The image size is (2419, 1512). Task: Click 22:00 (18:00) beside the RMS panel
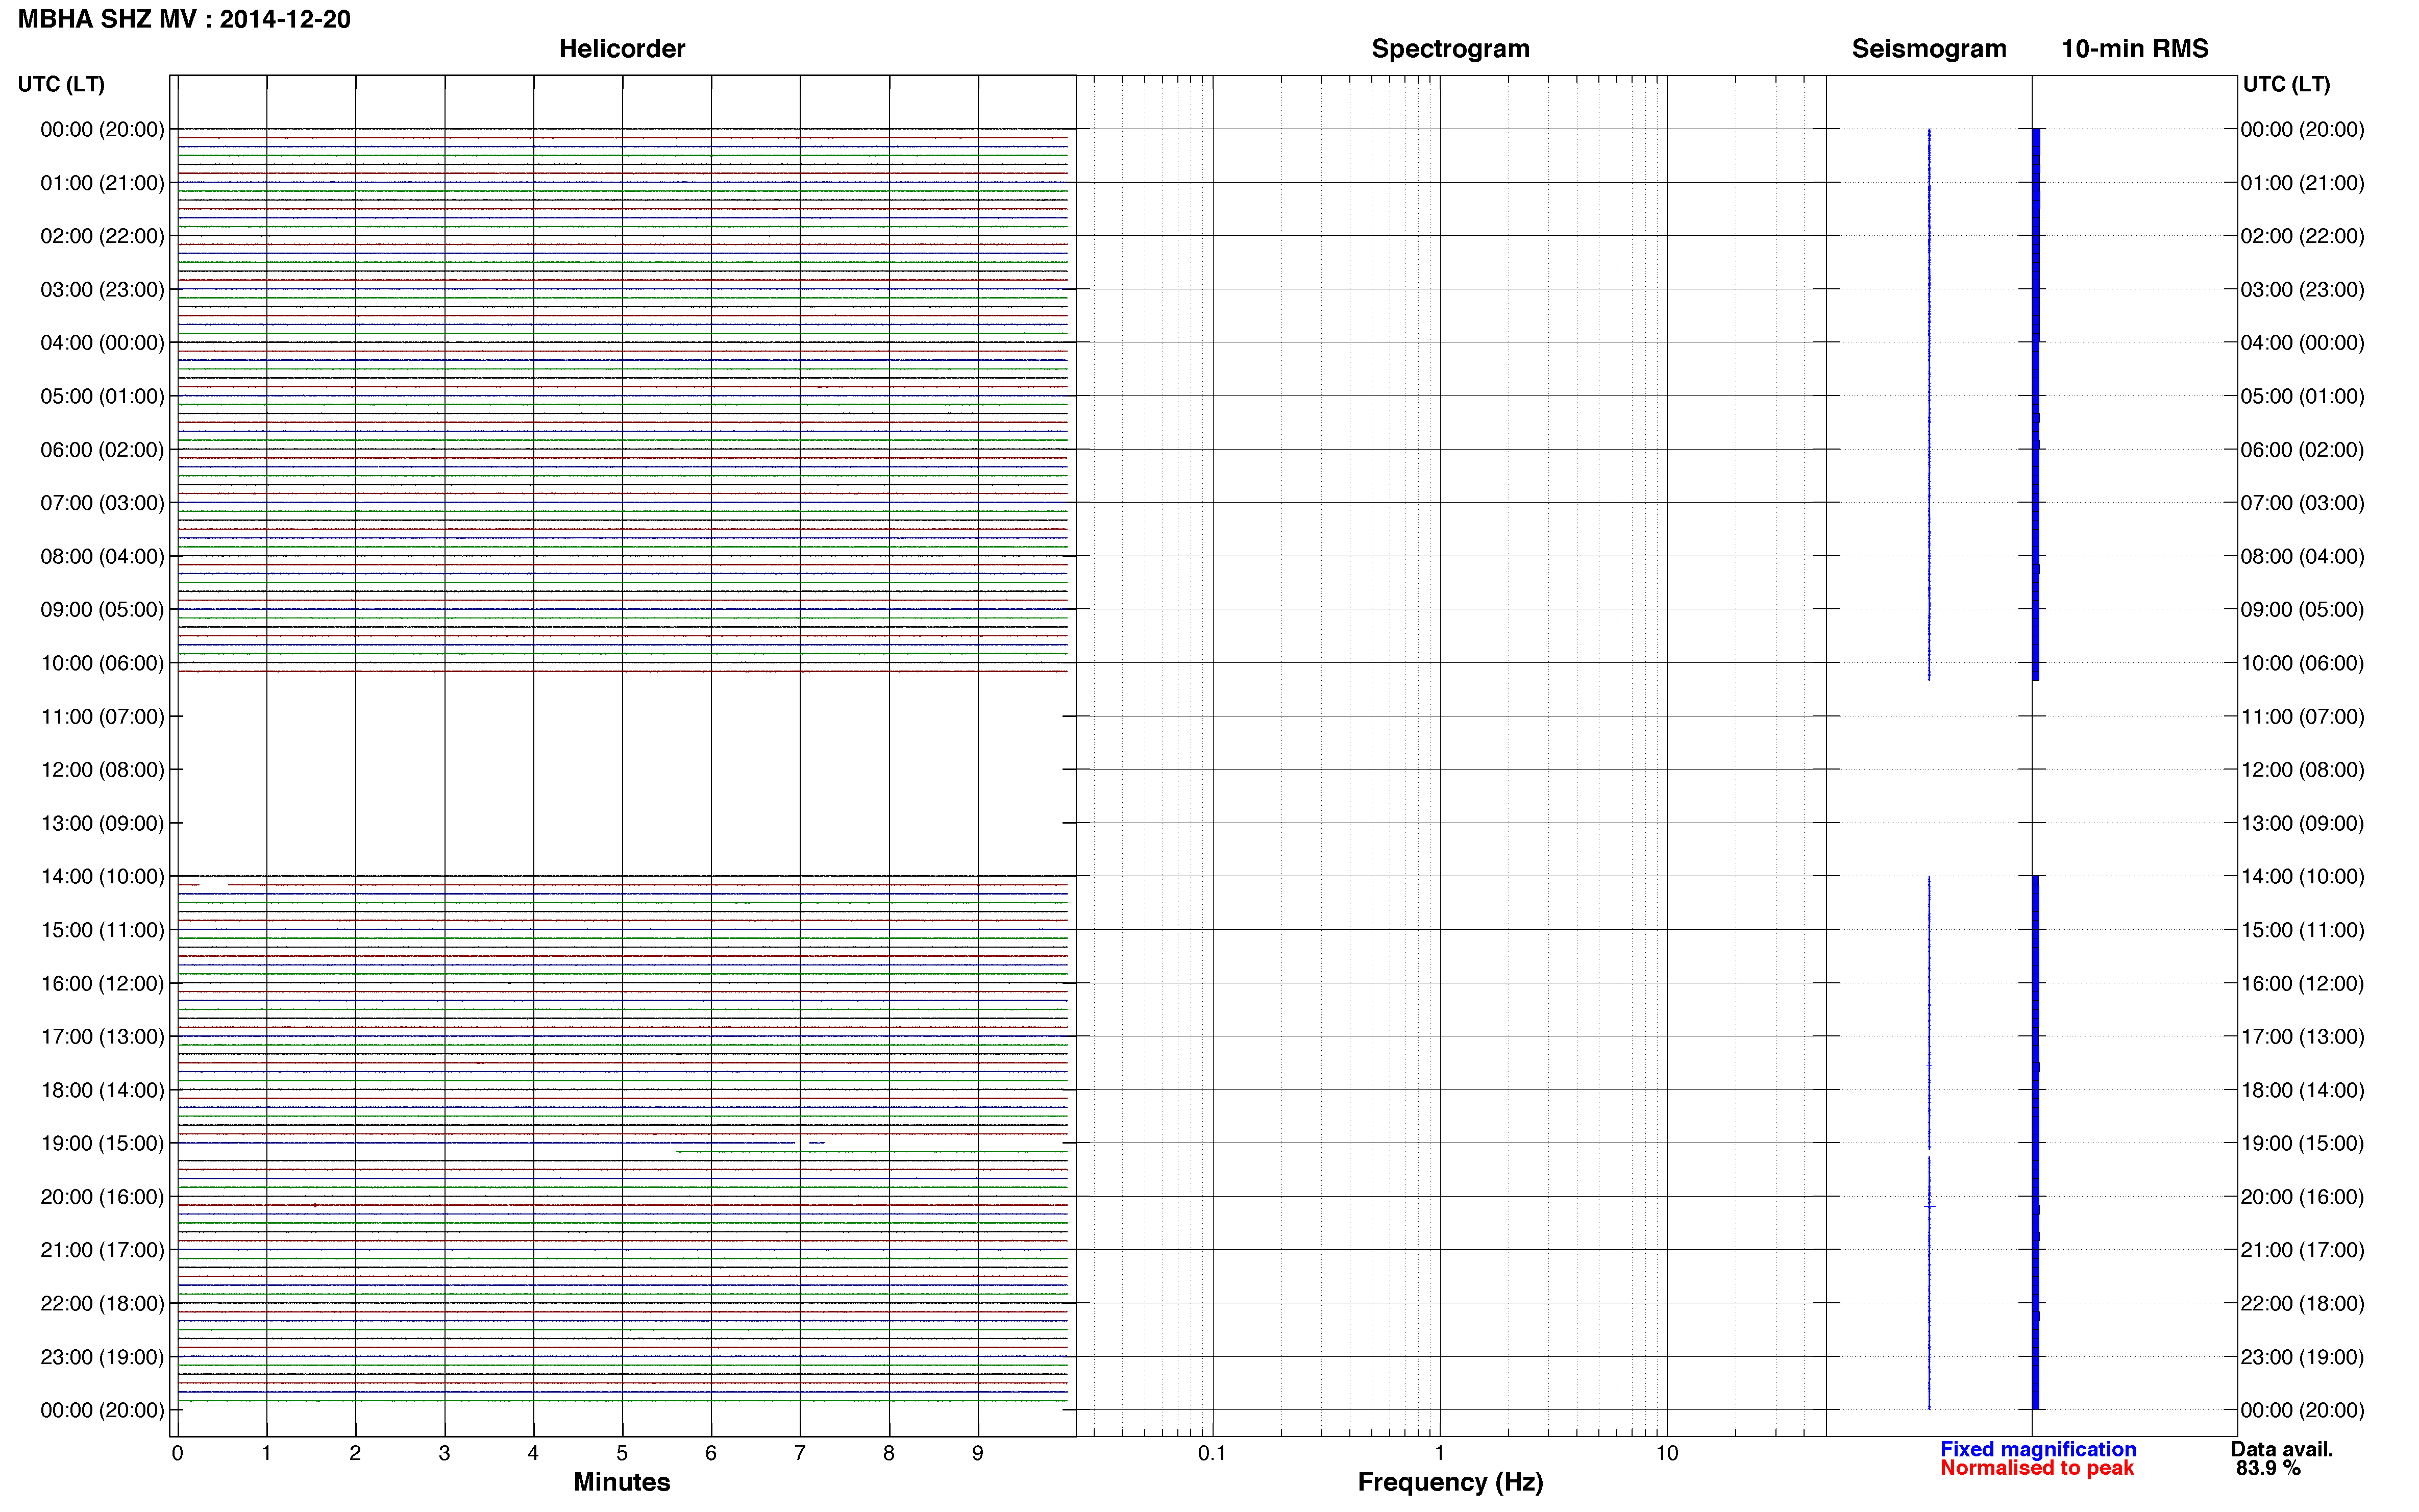click(2302, 1304)
